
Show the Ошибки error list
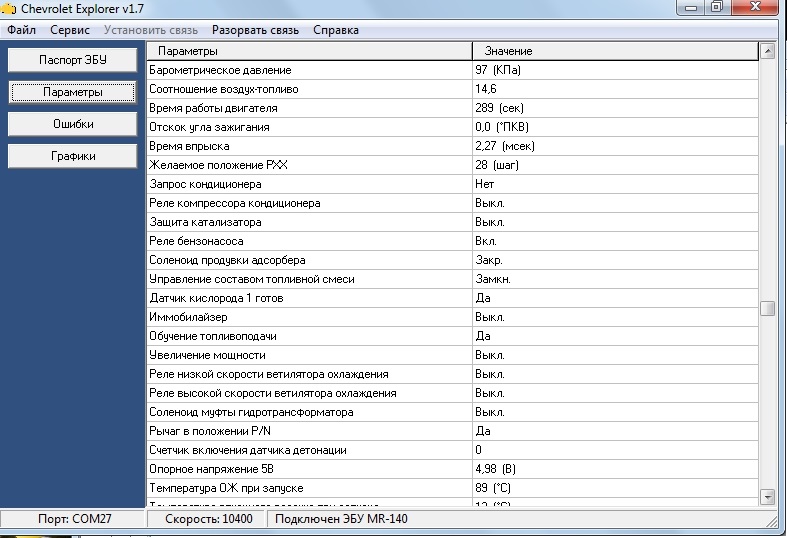(73, 124)
